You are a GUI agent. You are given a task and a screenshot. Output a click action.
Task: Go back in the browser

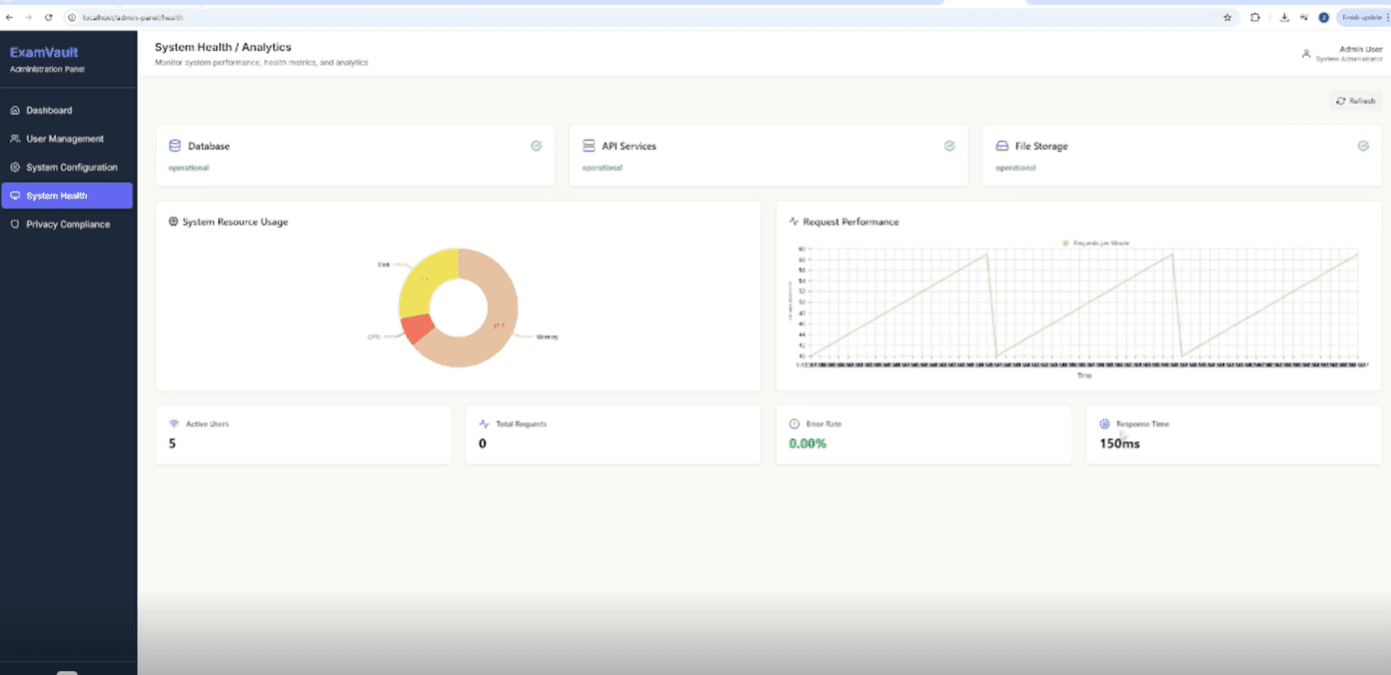pos(9,17)
